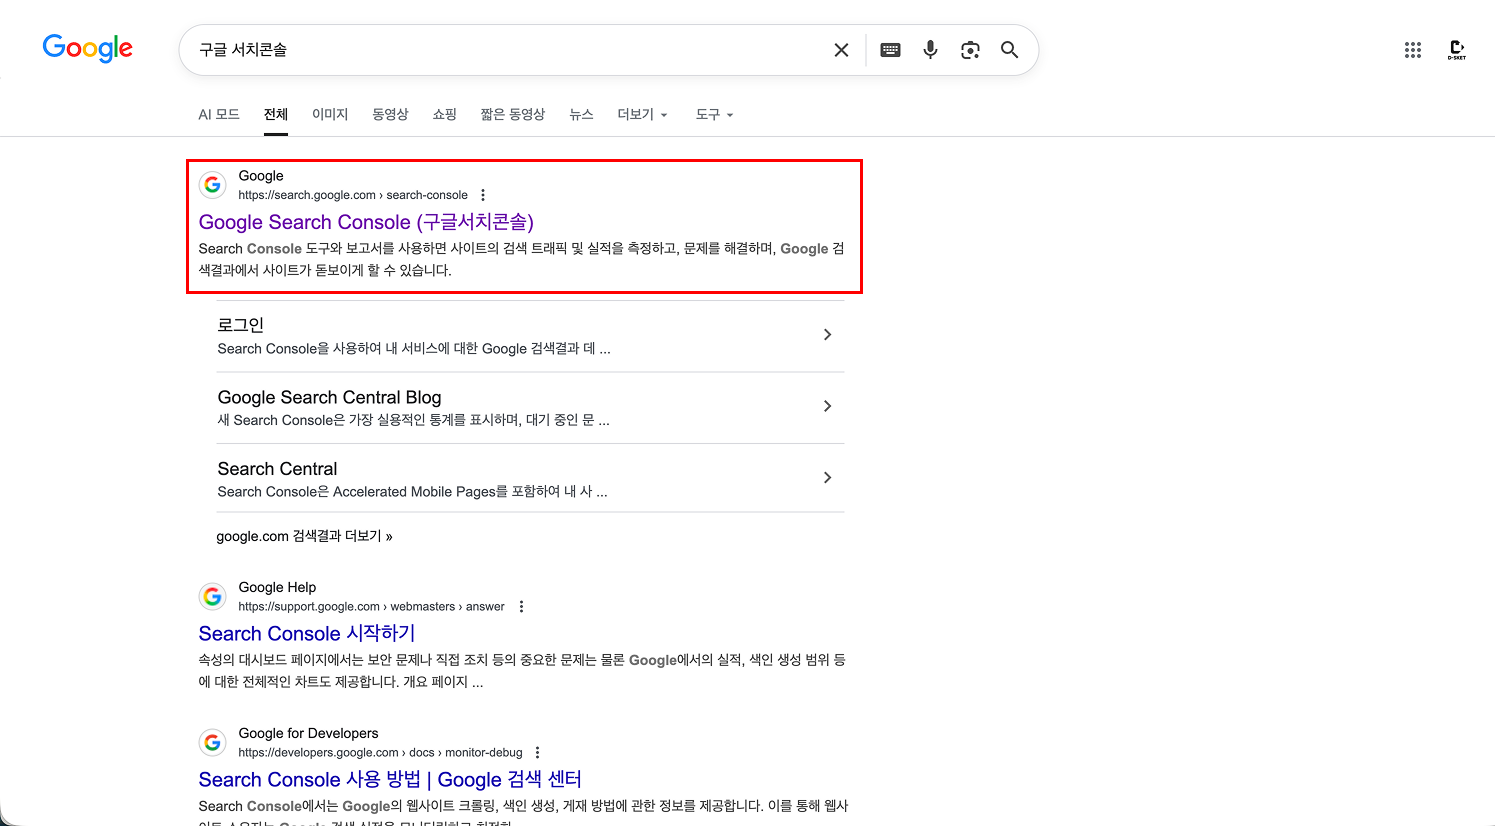
Task: Open the Google apps grid
Action: point(1413,49)
